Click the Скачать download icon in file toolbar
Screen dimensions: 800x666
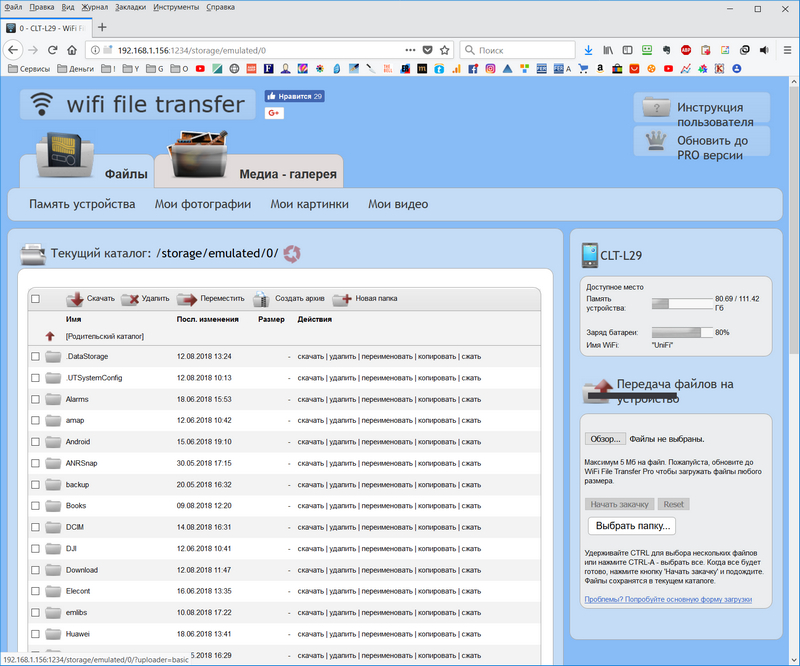click(x=75, y=299)
